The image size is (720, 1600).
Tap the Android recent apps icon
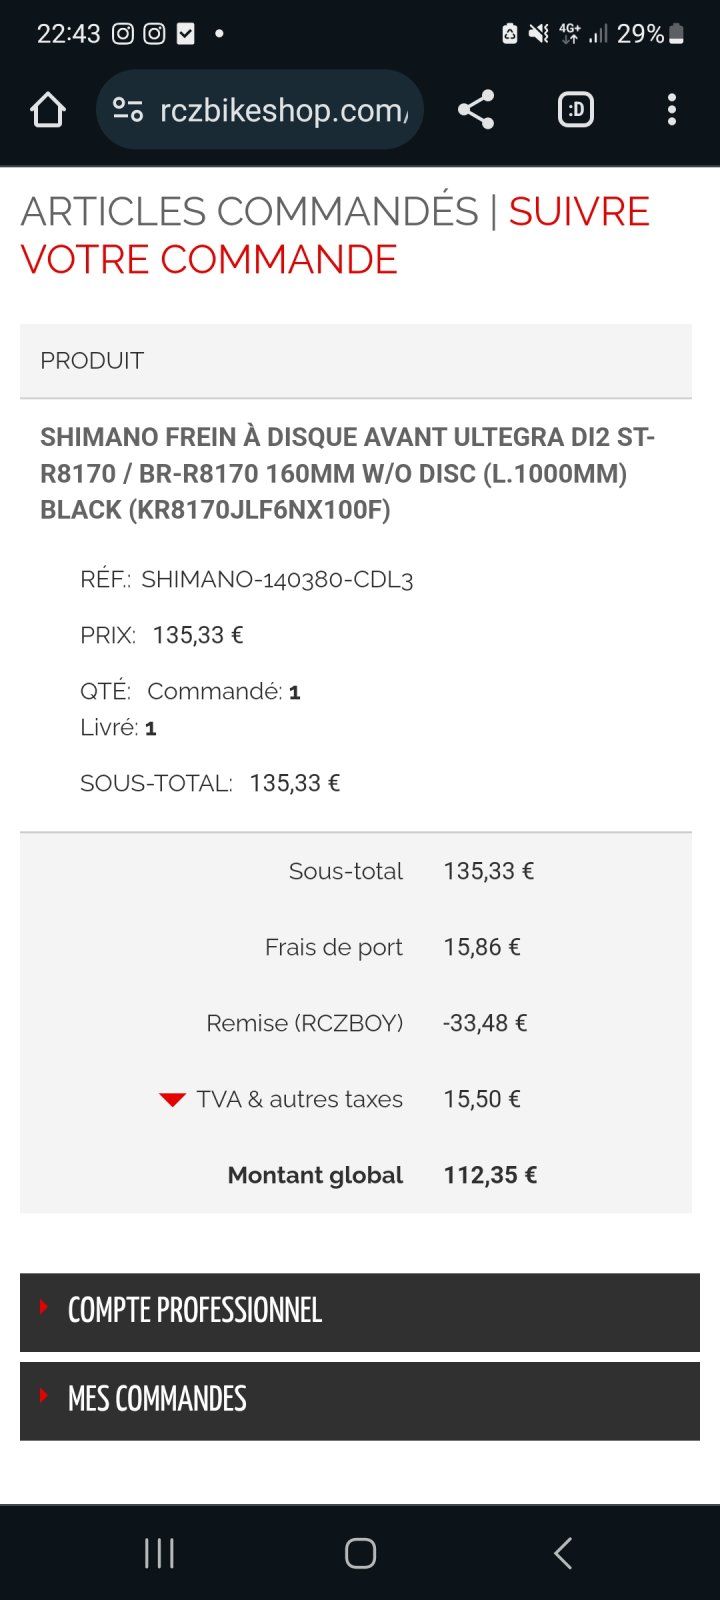point(160,1553)
